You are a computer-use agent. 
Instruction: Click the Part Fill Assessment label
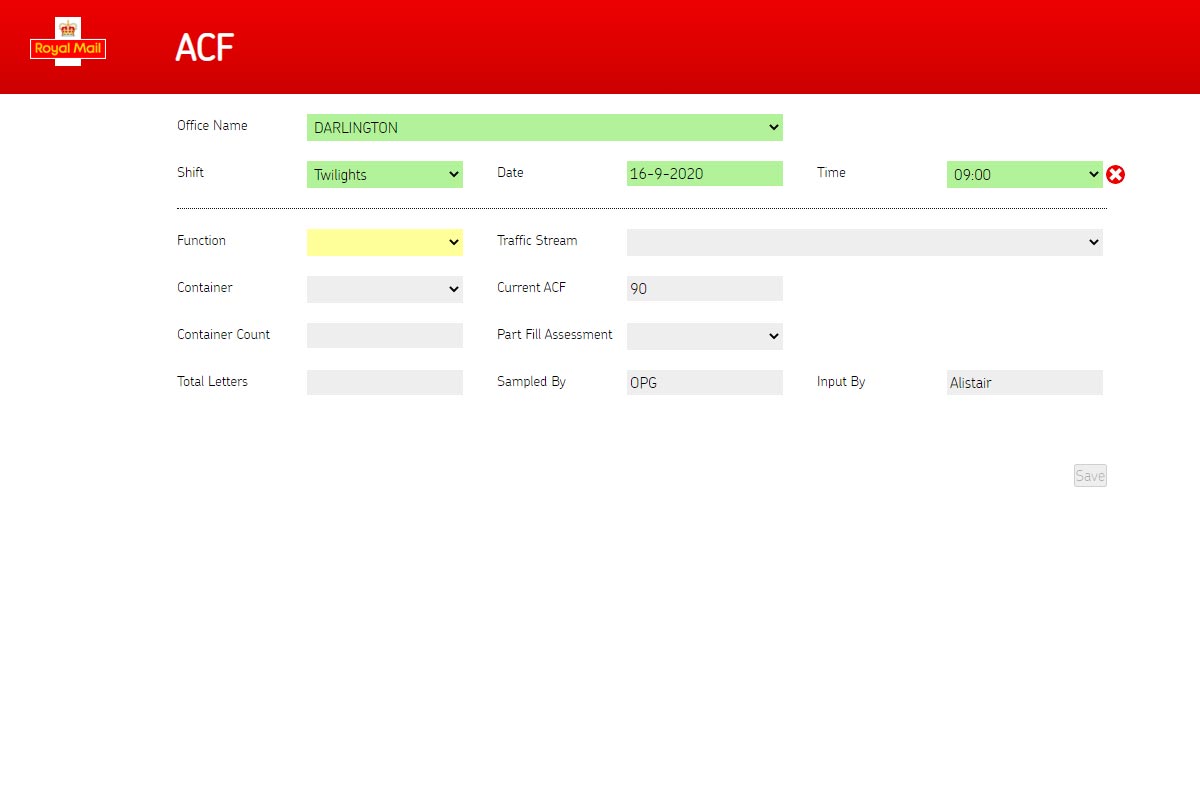(x=554, y=335)
